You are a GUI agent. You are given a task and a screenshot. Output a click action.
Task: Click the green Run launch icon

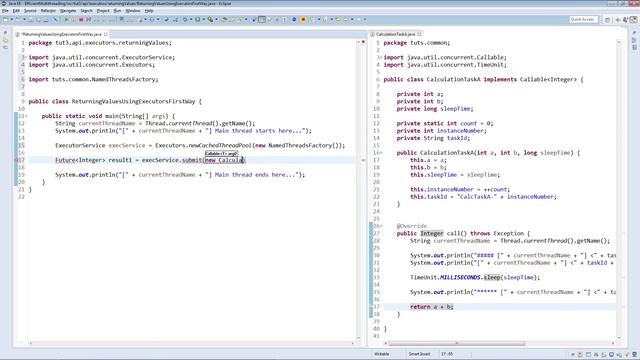click(198, 20)
